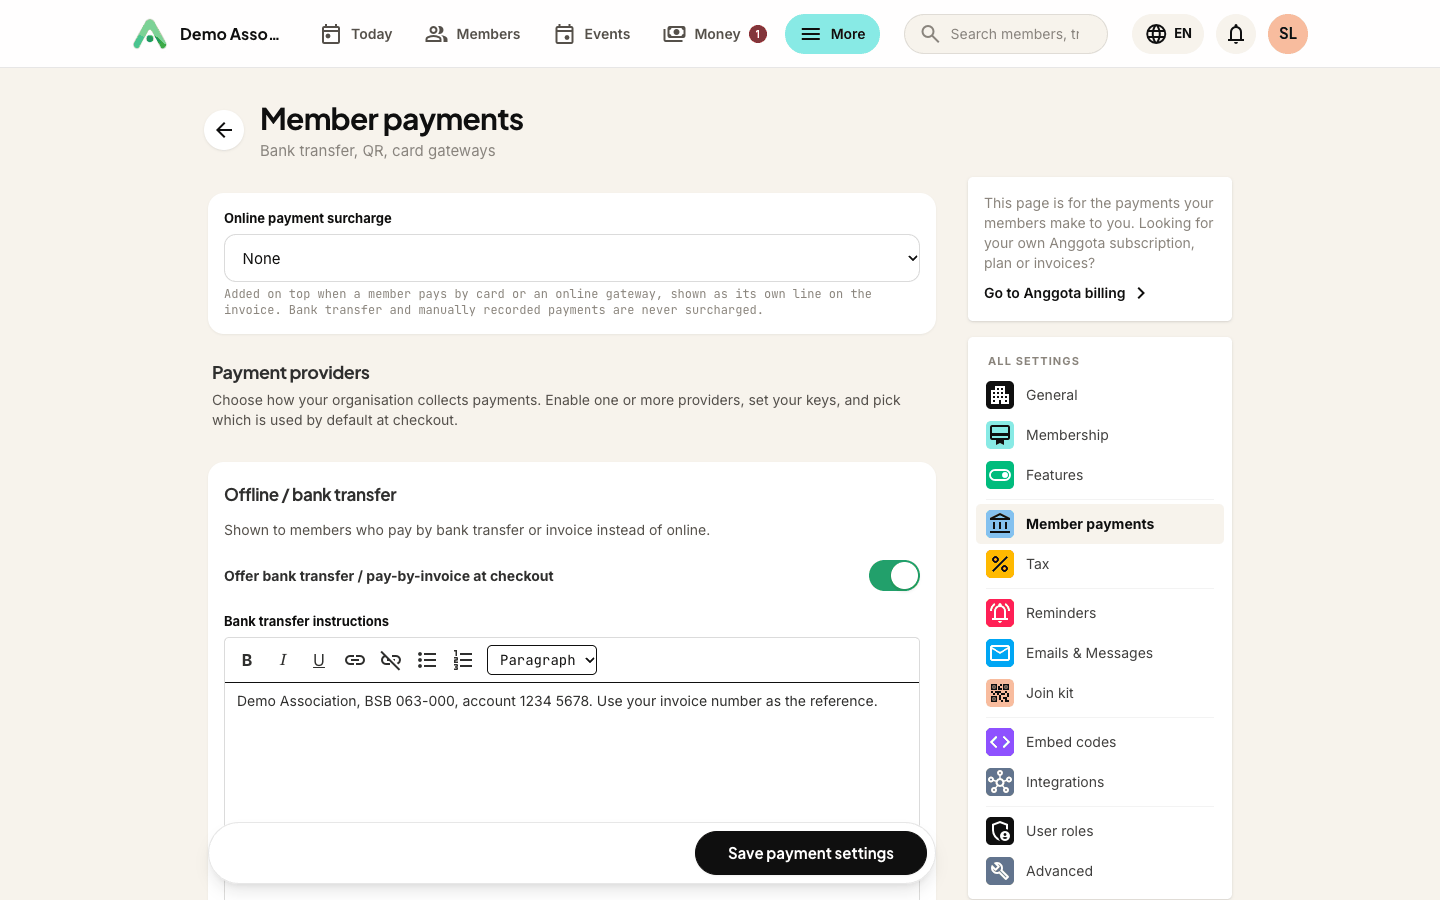Open Join kit settings

(x=1100, y=693)
